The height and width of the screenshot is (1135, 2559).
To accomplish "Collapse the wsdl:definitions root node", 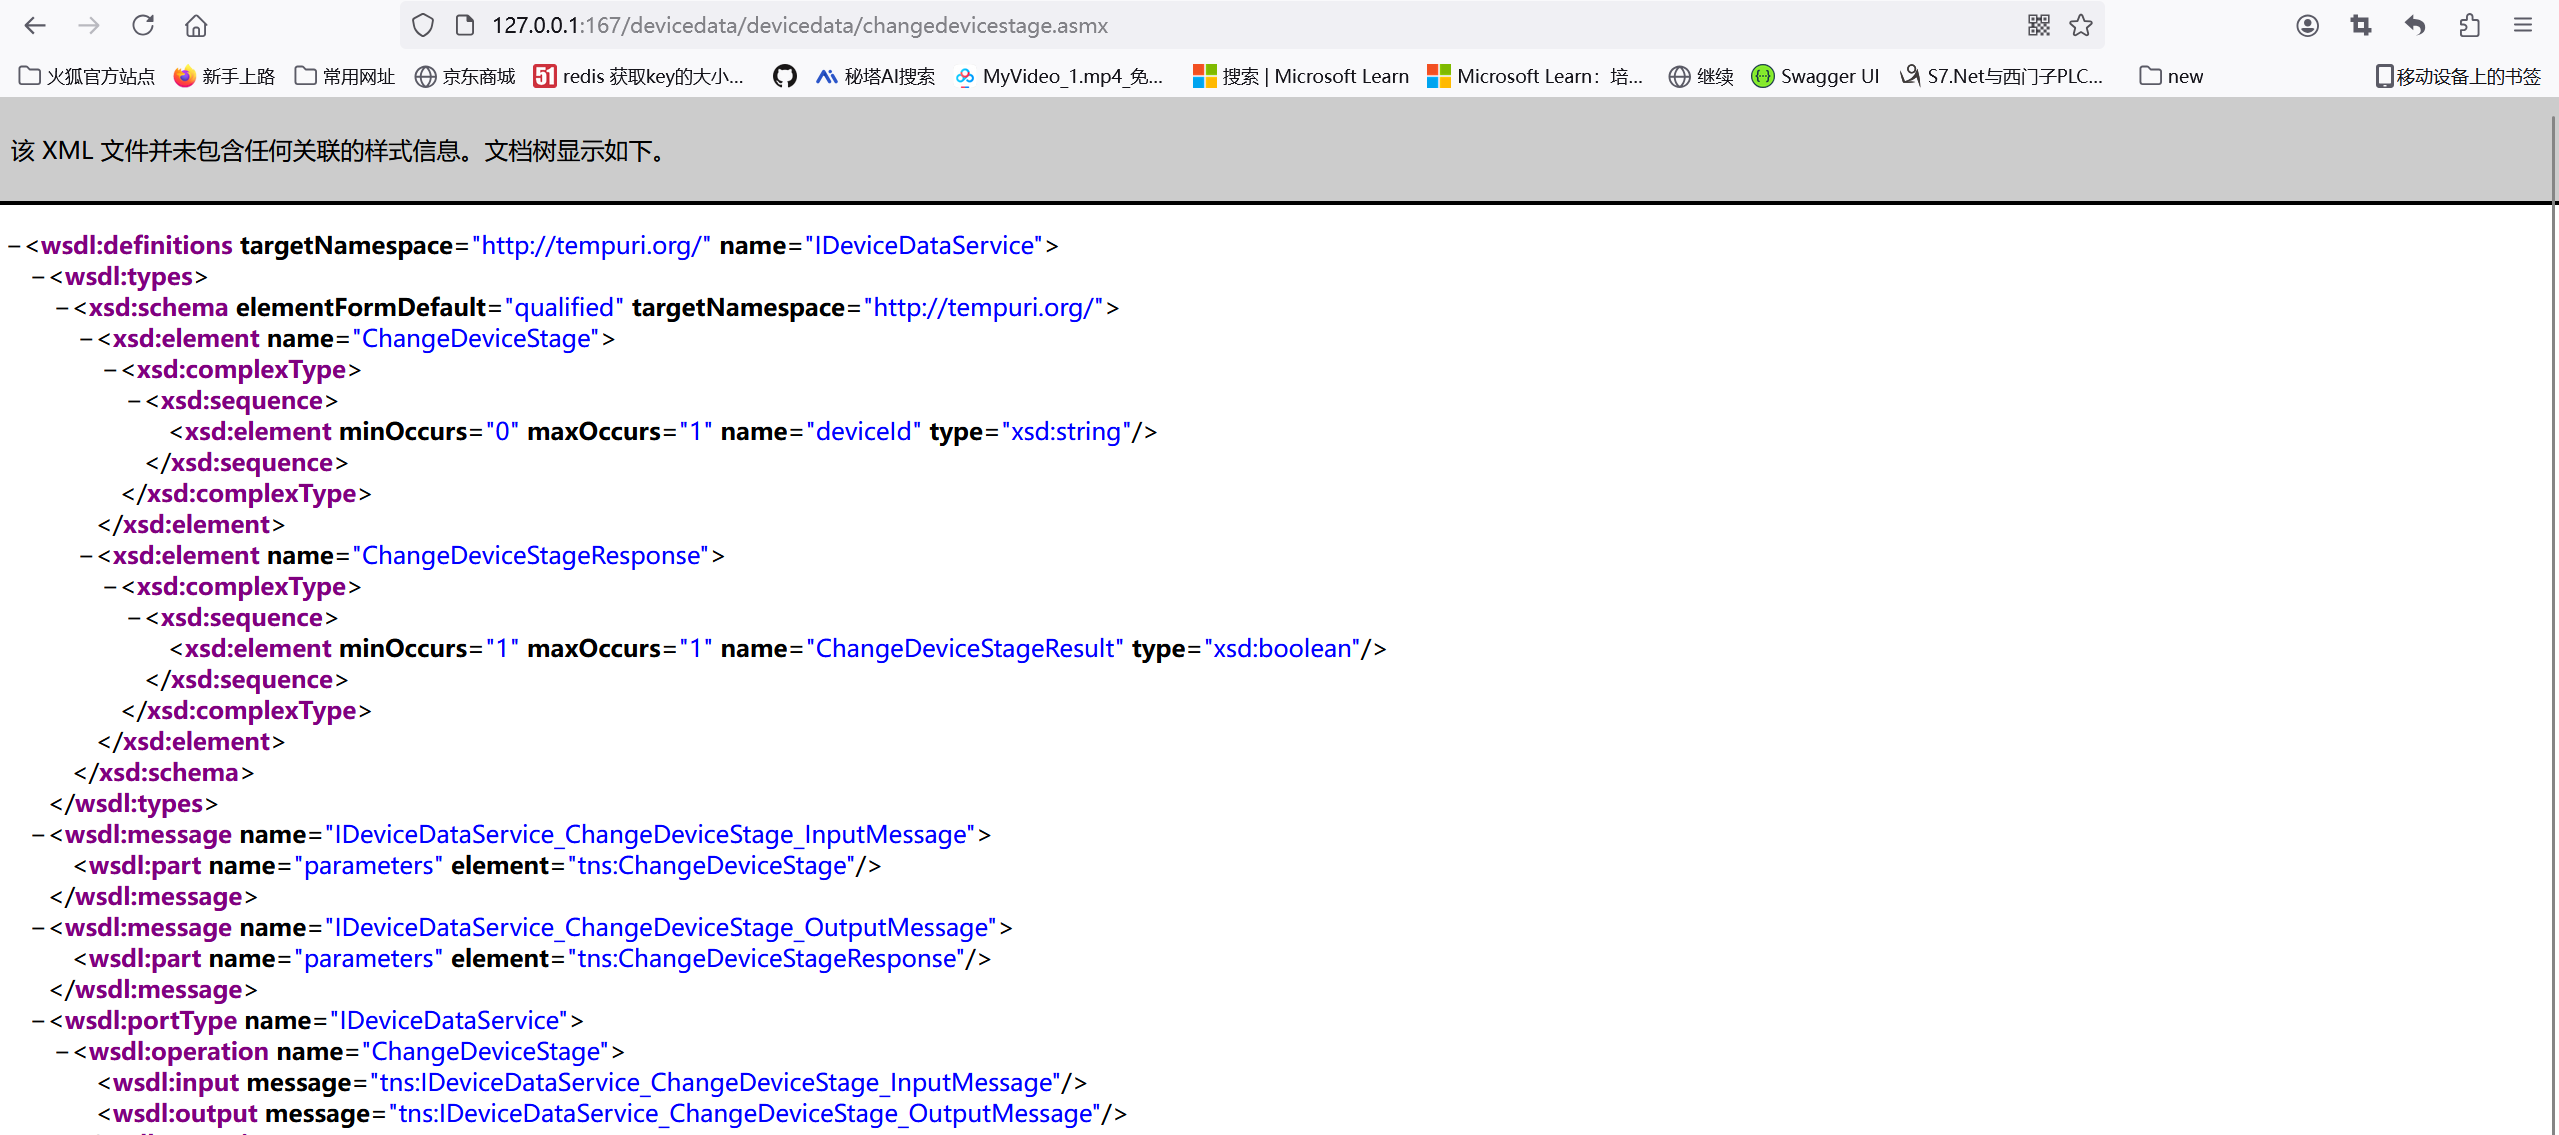I will tap(14, 246).
